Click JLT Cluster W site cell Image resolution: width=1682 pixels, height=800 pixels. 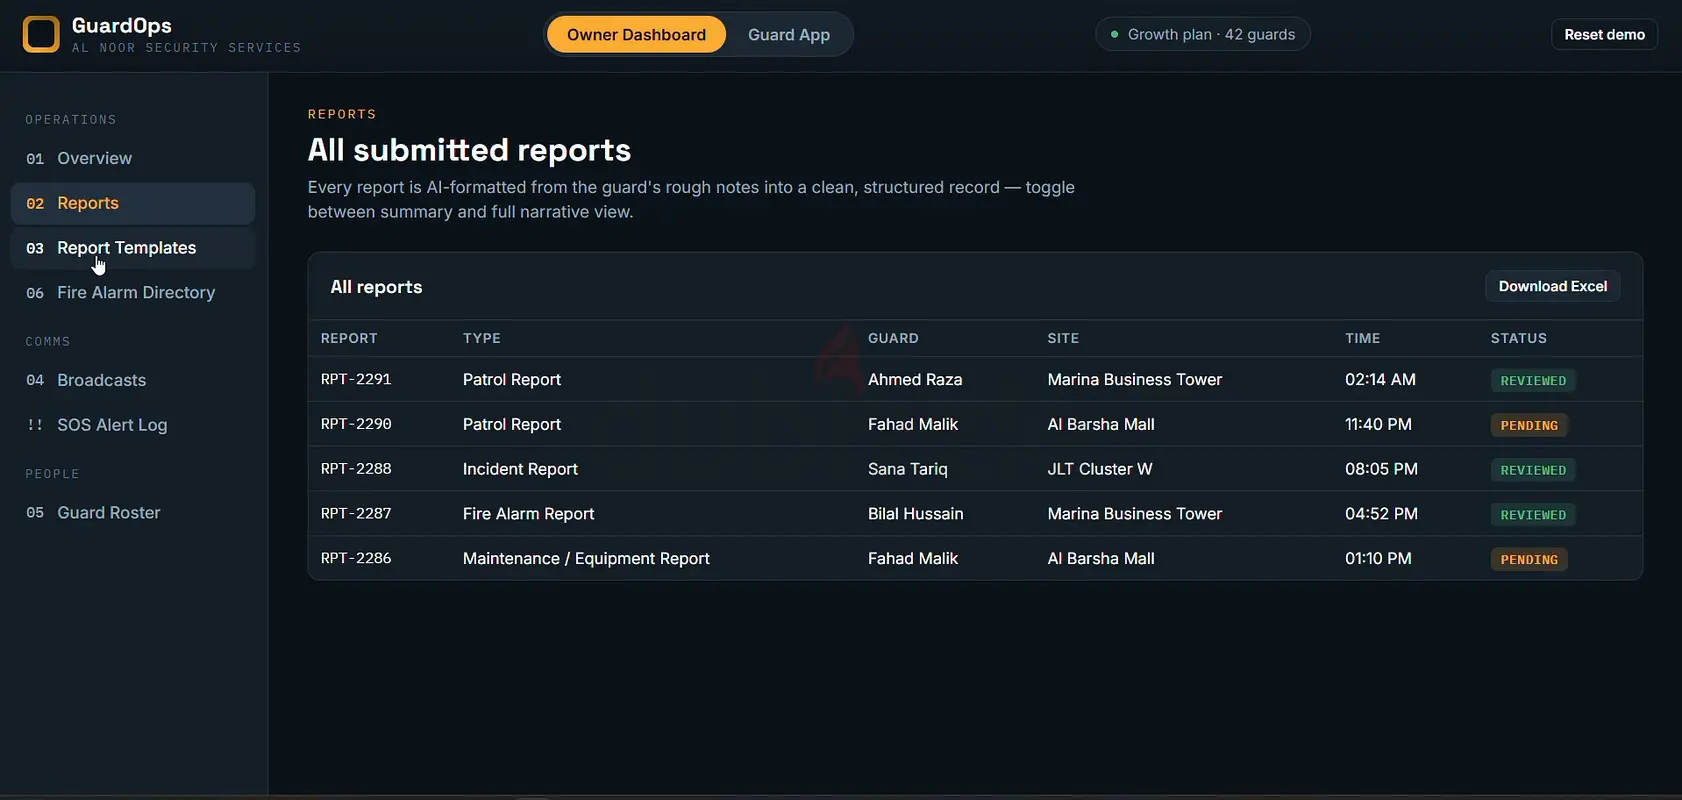(1100, 469)
